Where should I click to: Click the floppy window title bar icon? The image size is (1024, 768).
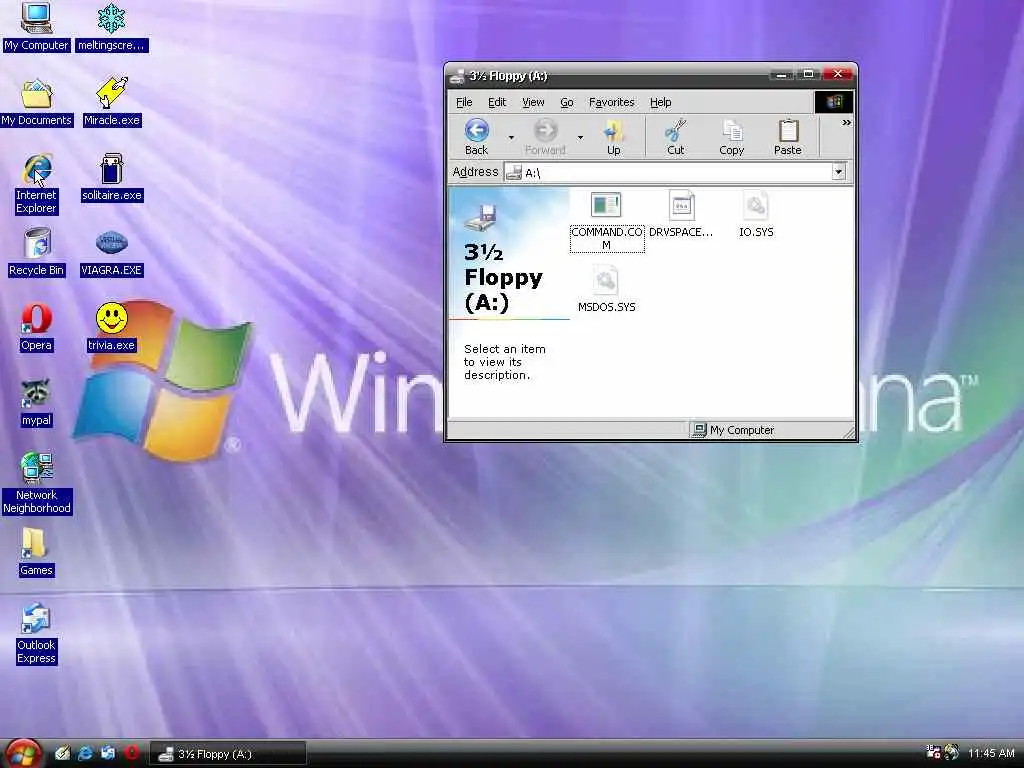pos(457,76)
